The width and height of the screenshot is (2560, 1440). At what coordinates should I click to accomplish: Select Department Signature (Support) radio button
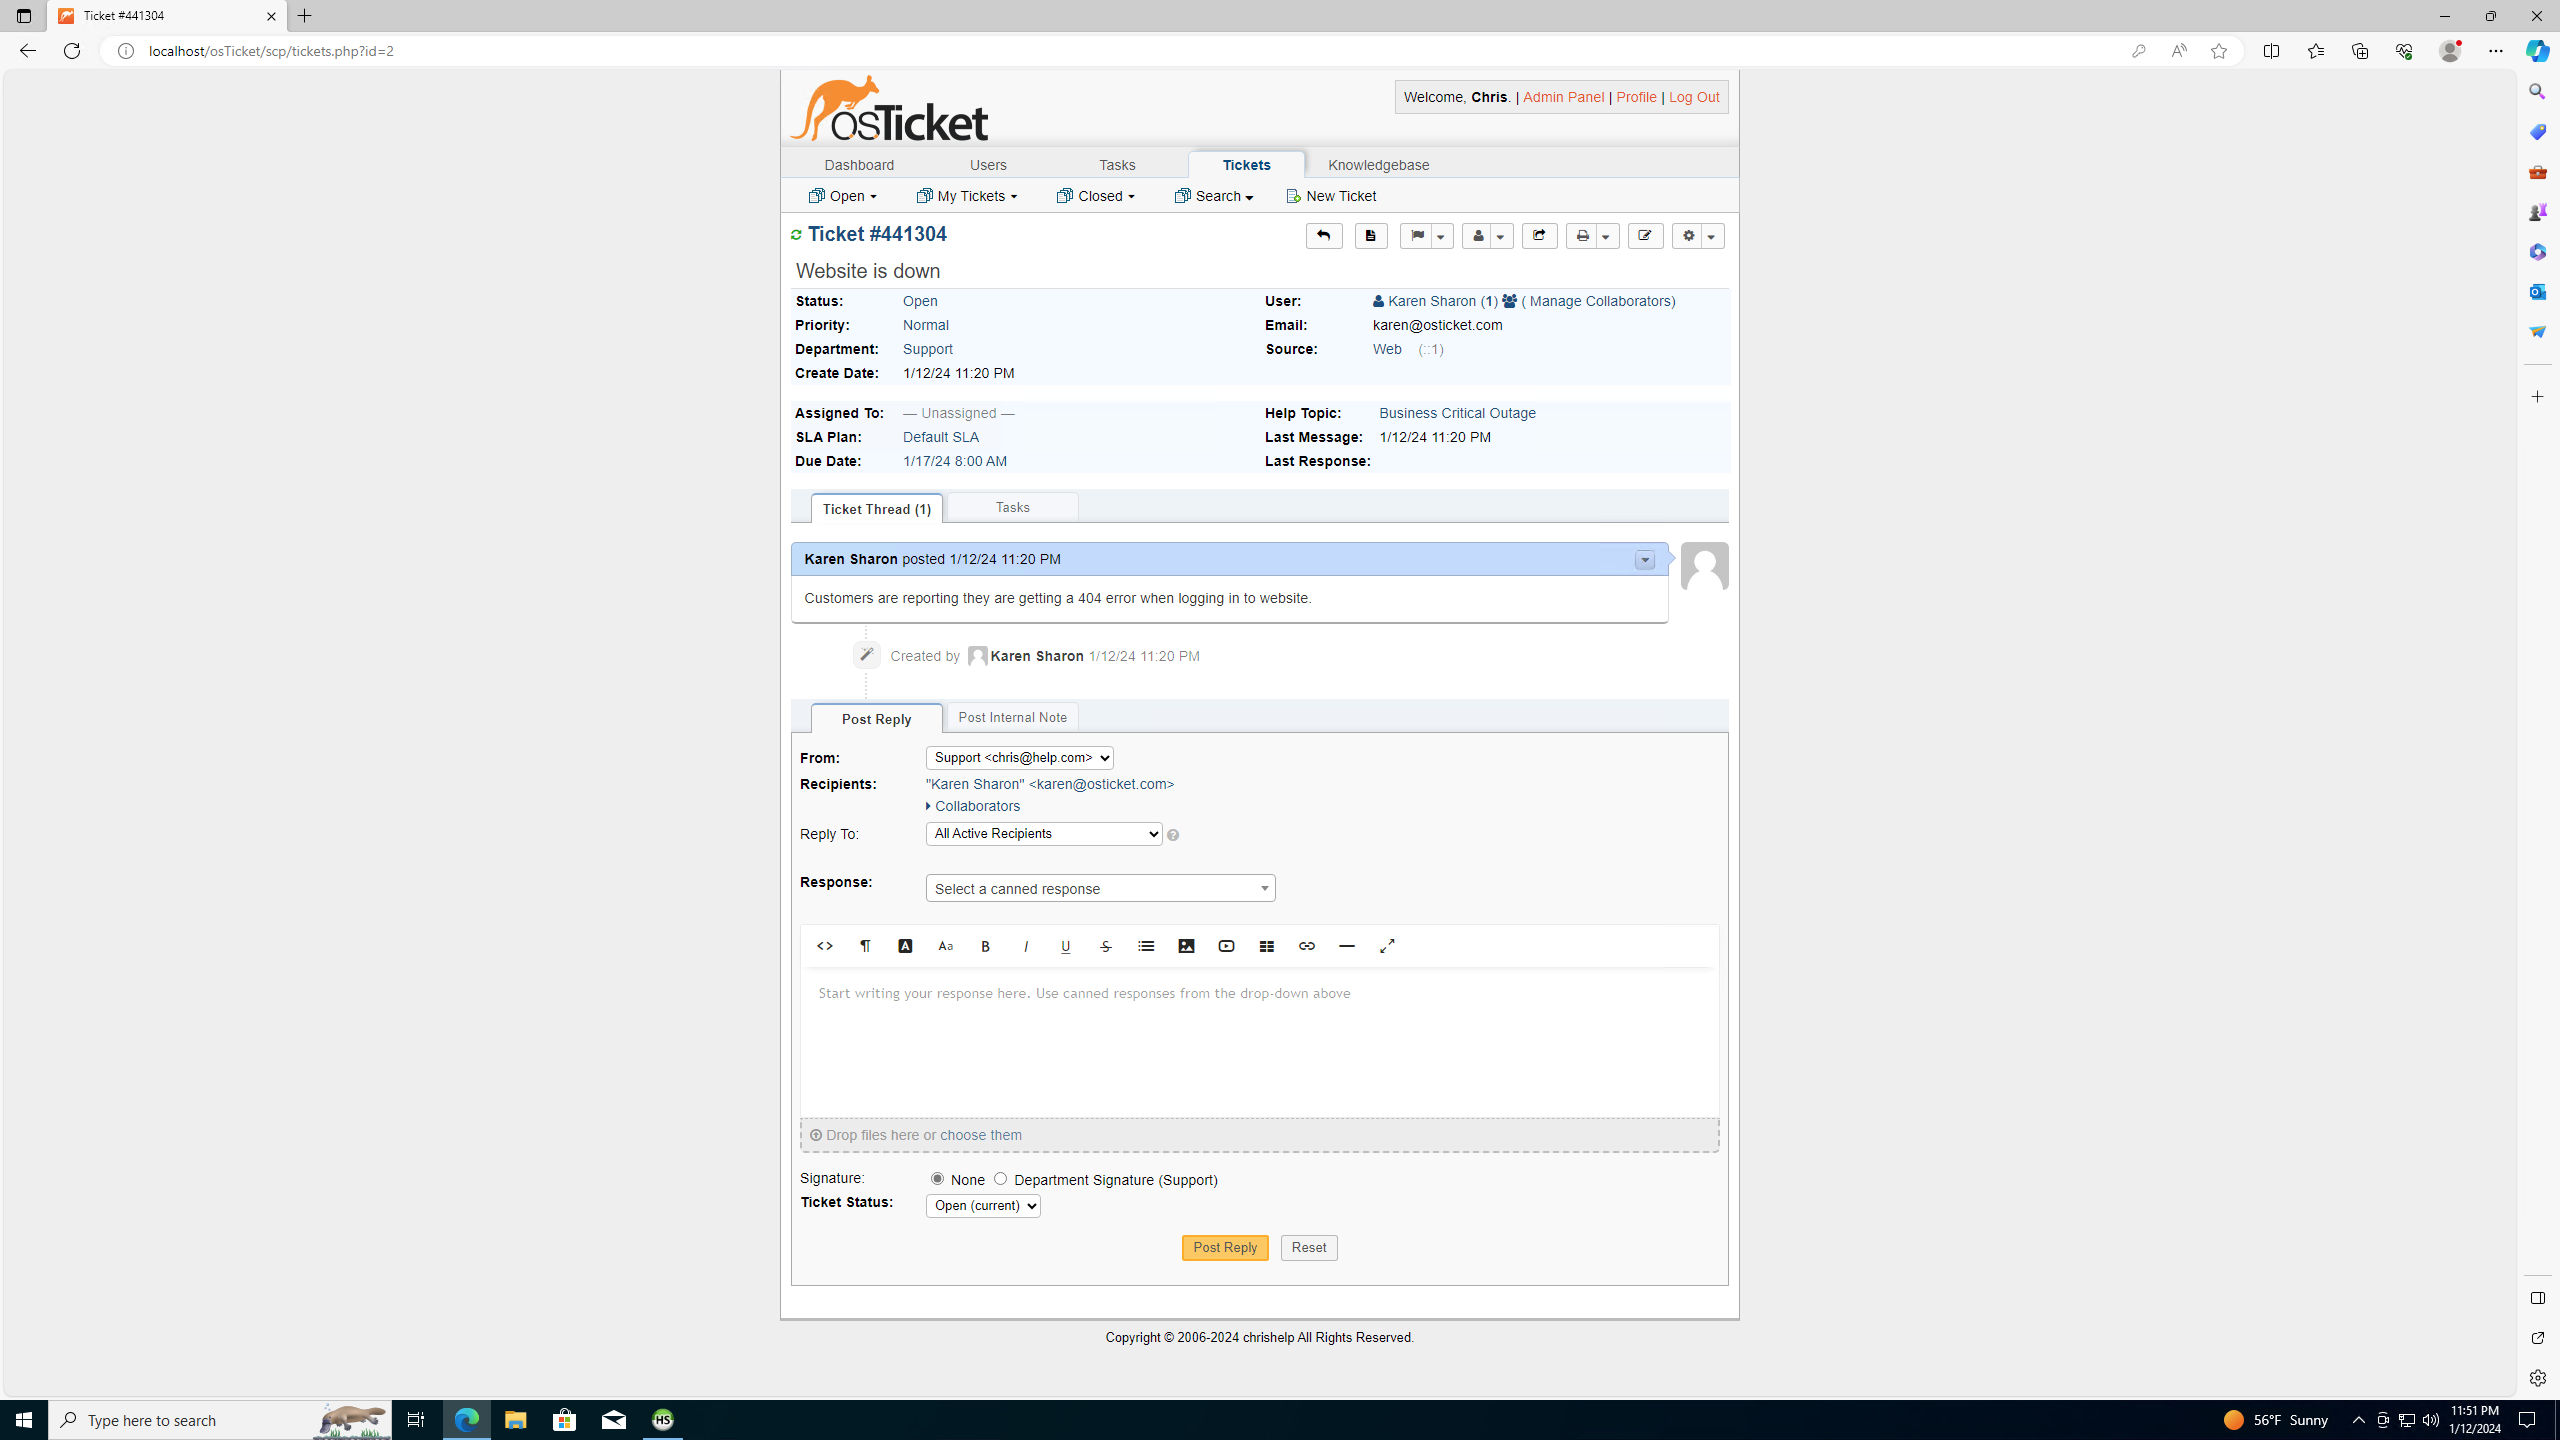point(1000,1179)
